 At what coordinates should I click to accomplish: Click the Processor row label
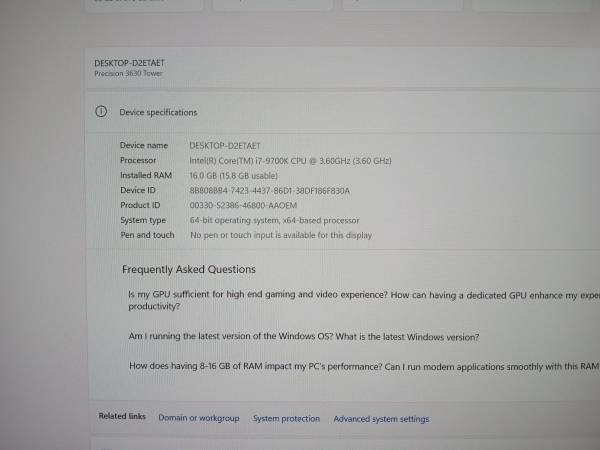coord(138,160)
